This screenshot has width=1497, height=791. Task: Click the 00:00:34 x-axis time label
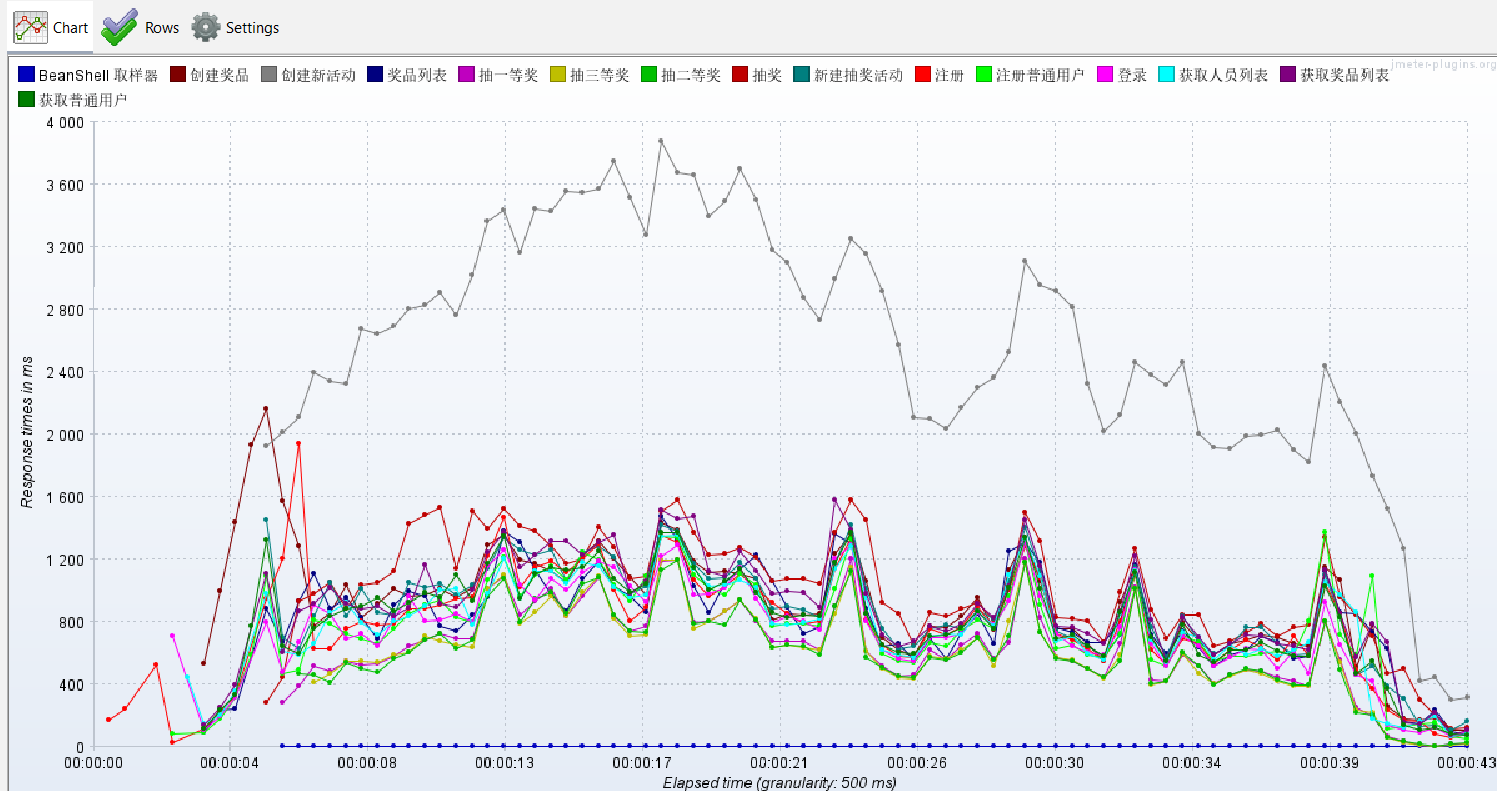point(1193,763)
